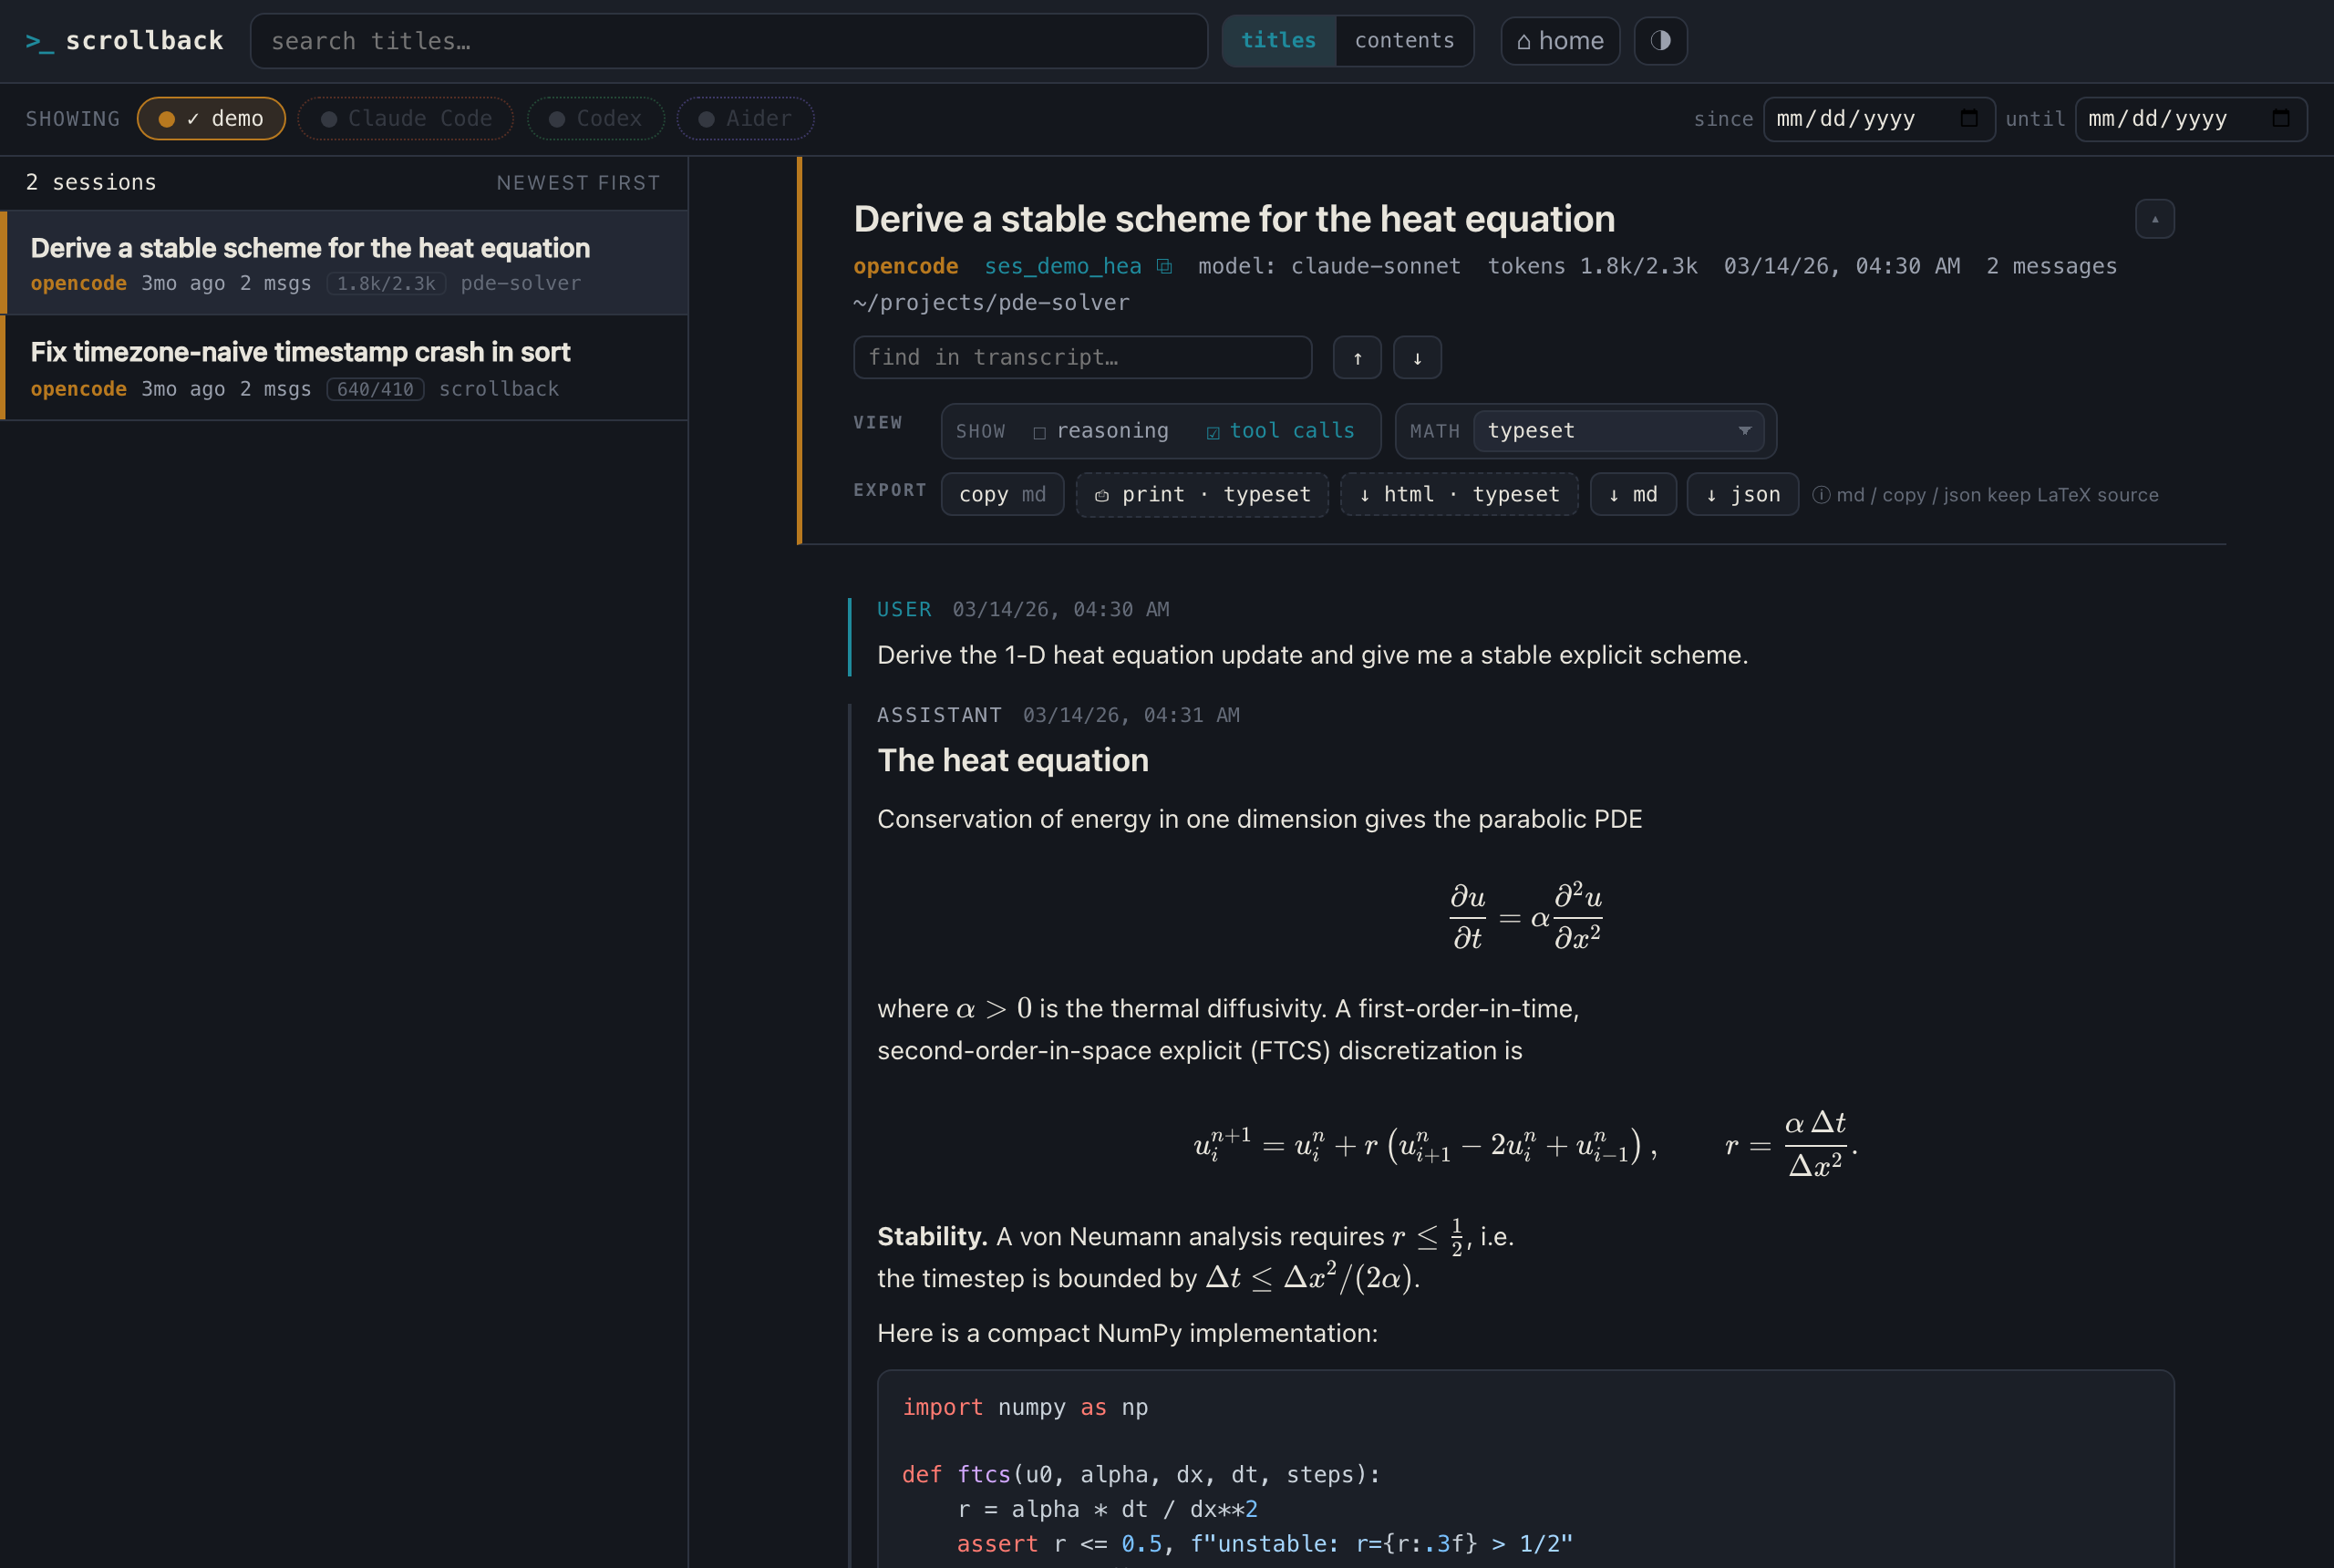Click the ASSISTANT message timestamp

[1131, 715]
